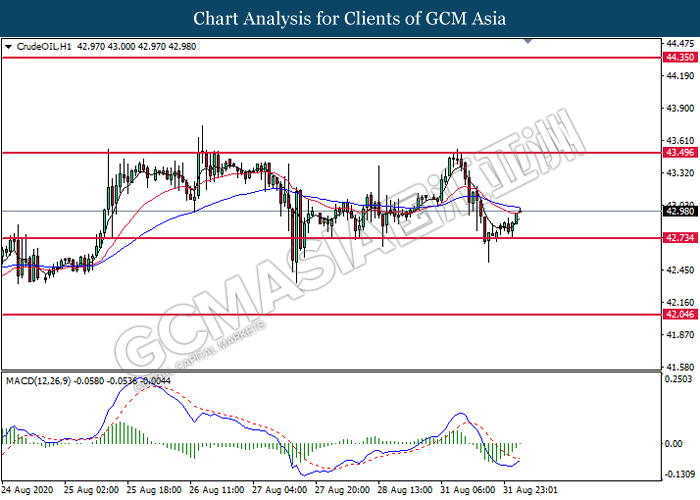Click the chart title banner text

(x=349, y=18)
